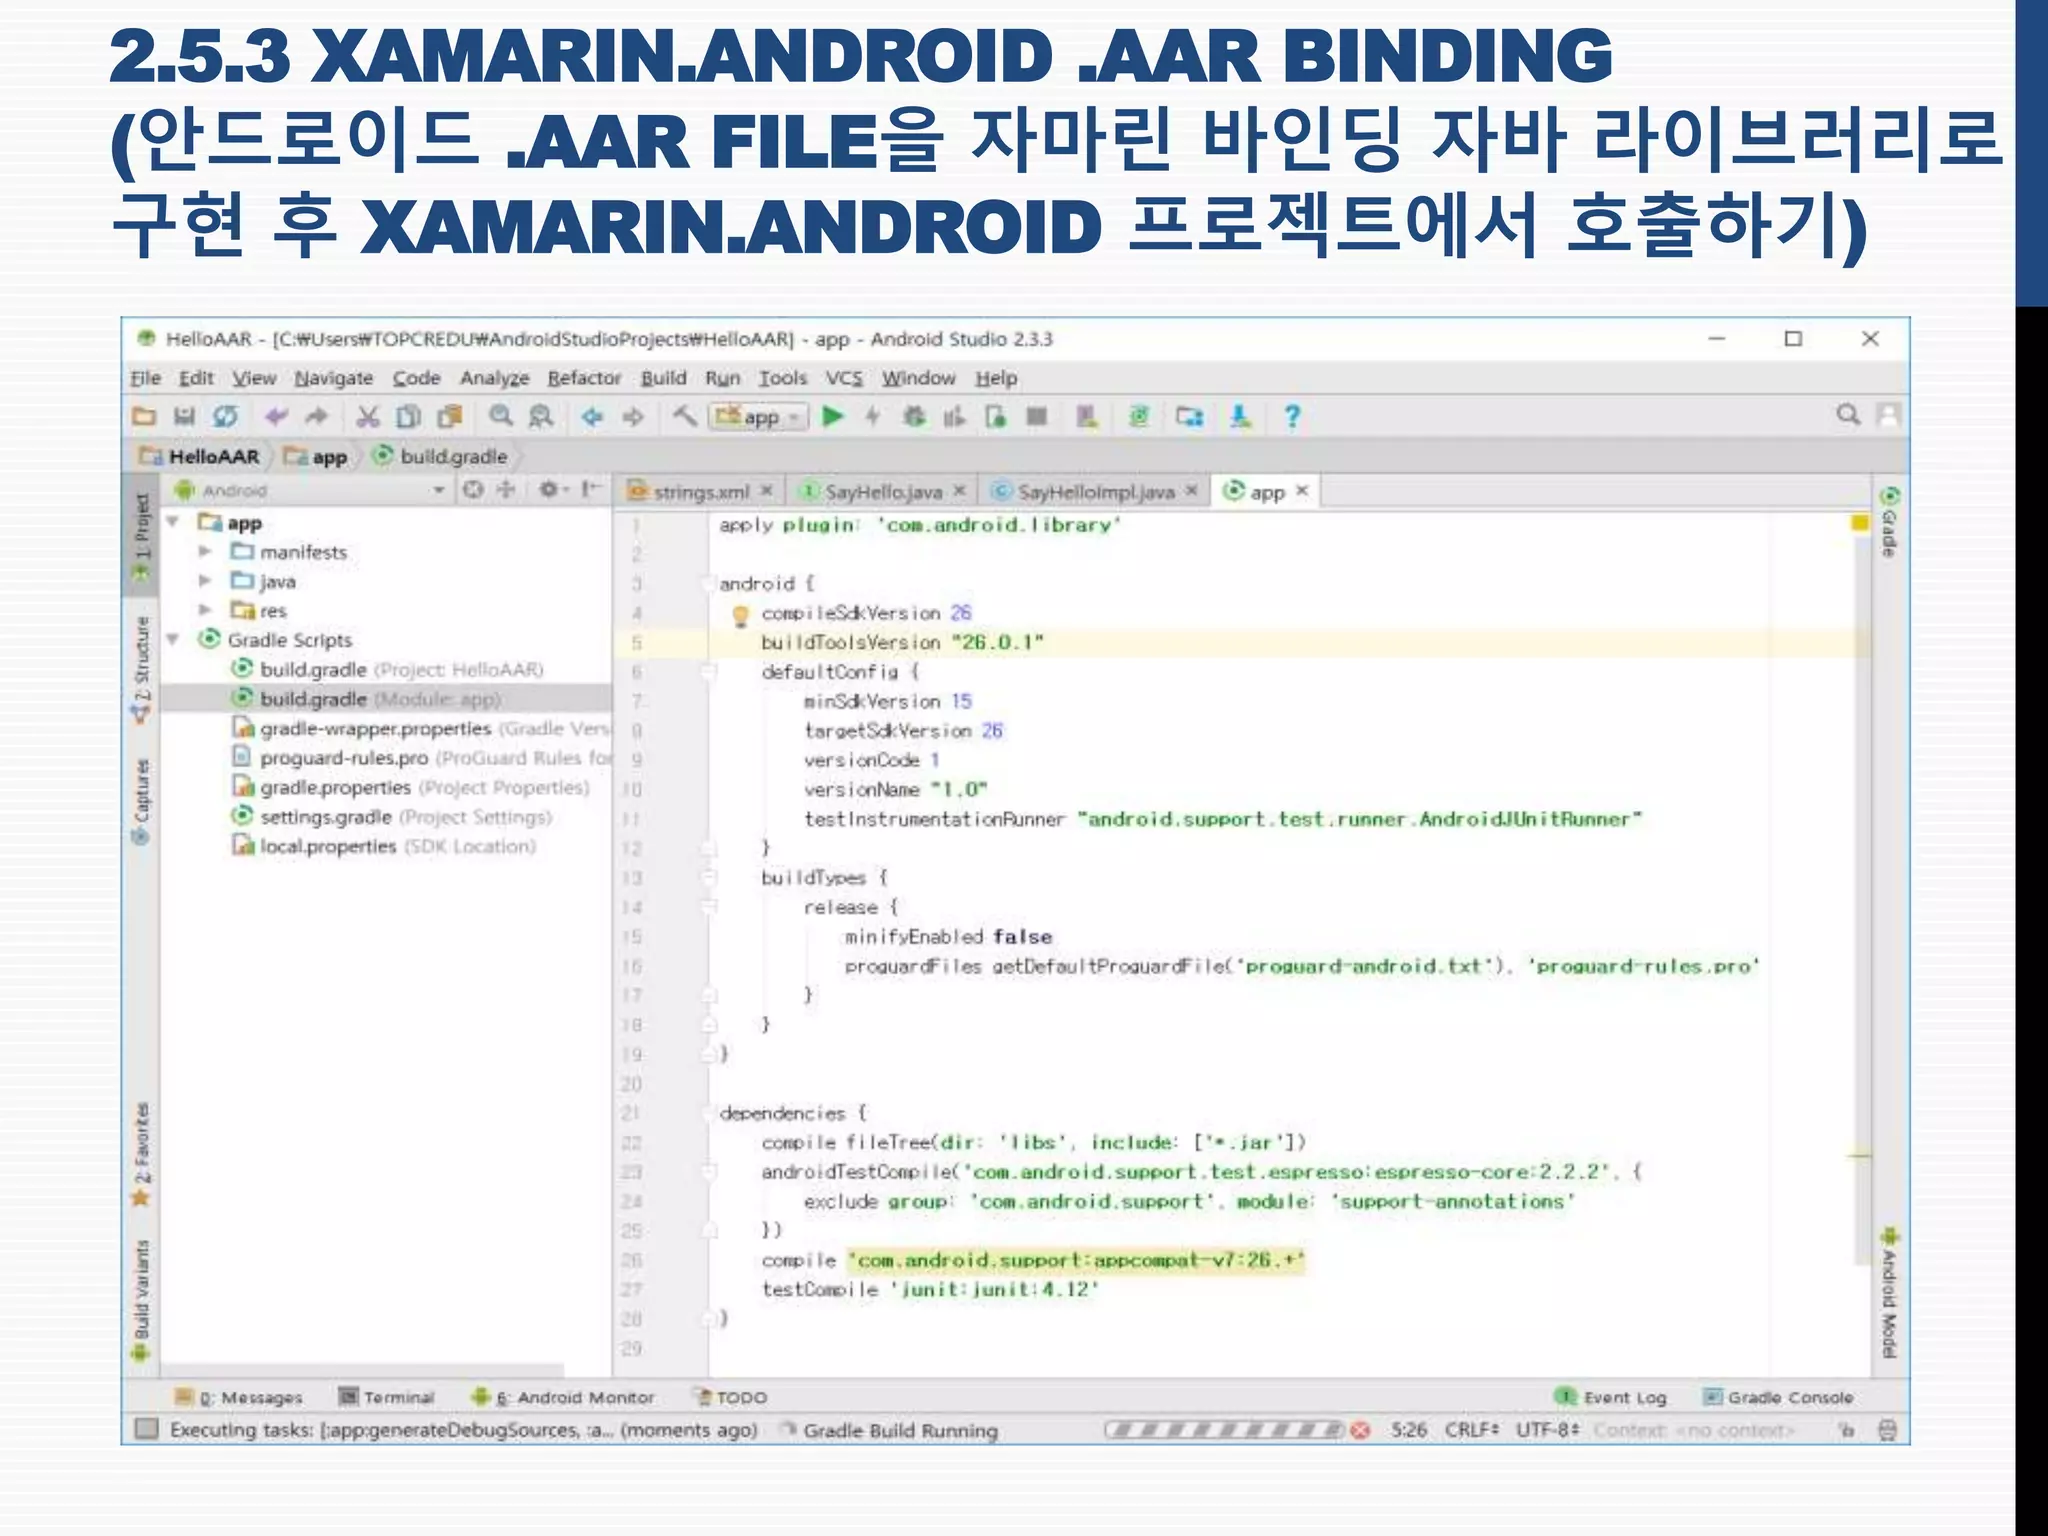2048x1536 pixels.
Task: Toggle tool window bars in status bar corner
Action: click(x=147, y=1429)
